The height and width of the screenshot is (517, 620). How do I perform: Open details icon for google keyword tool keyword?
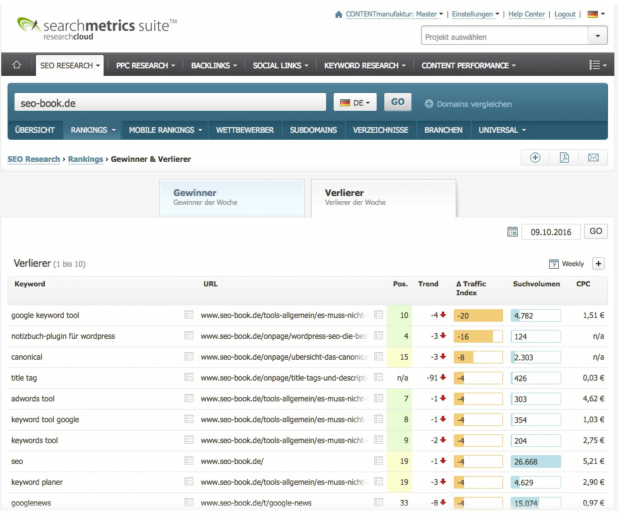coord(189,315)
